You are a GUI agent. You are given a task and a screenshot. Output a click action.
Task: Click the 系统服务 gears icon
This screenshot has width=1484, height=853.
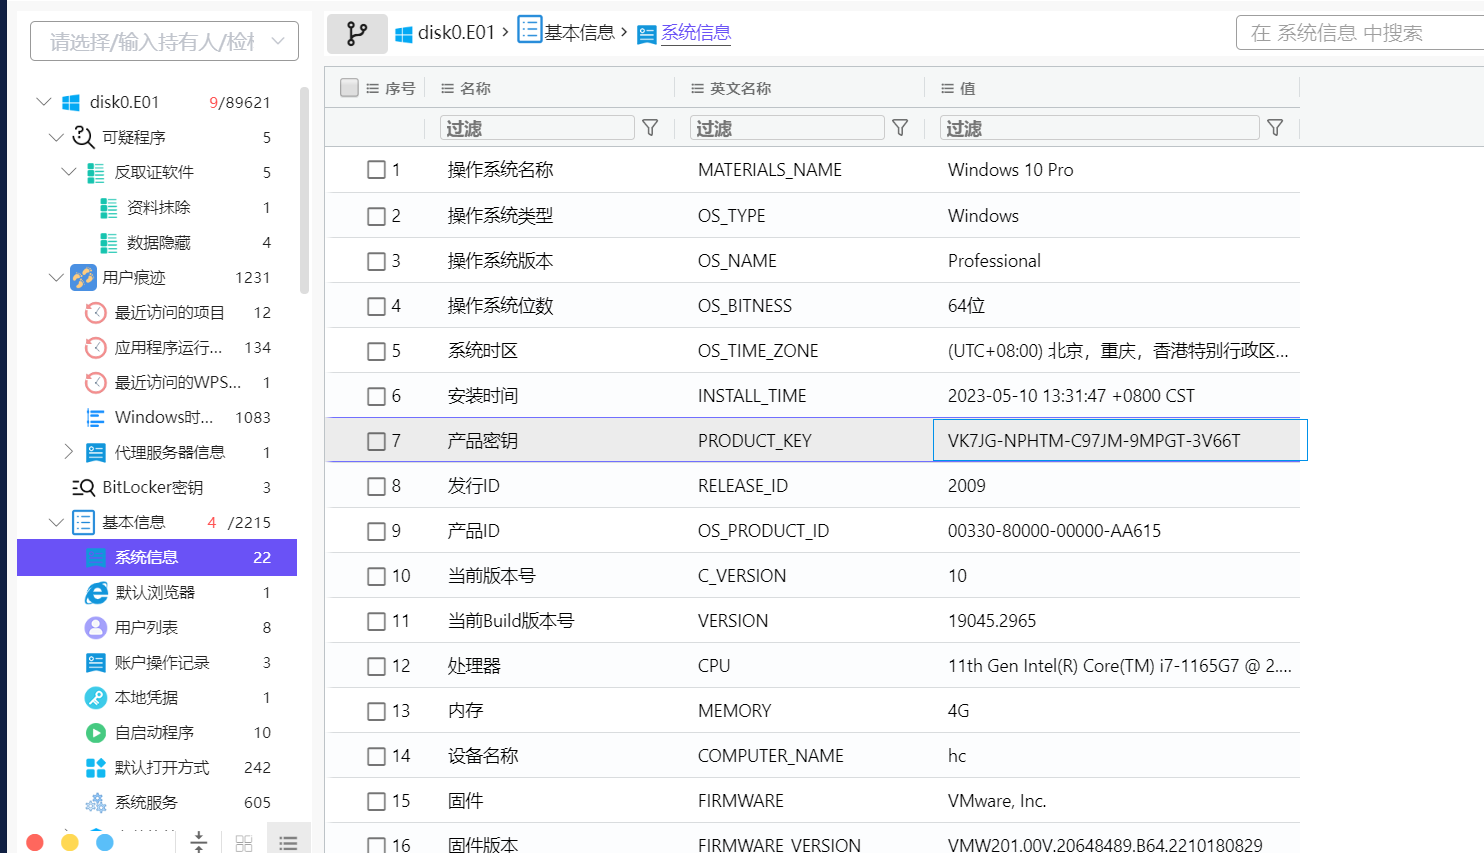coord(96,803)
